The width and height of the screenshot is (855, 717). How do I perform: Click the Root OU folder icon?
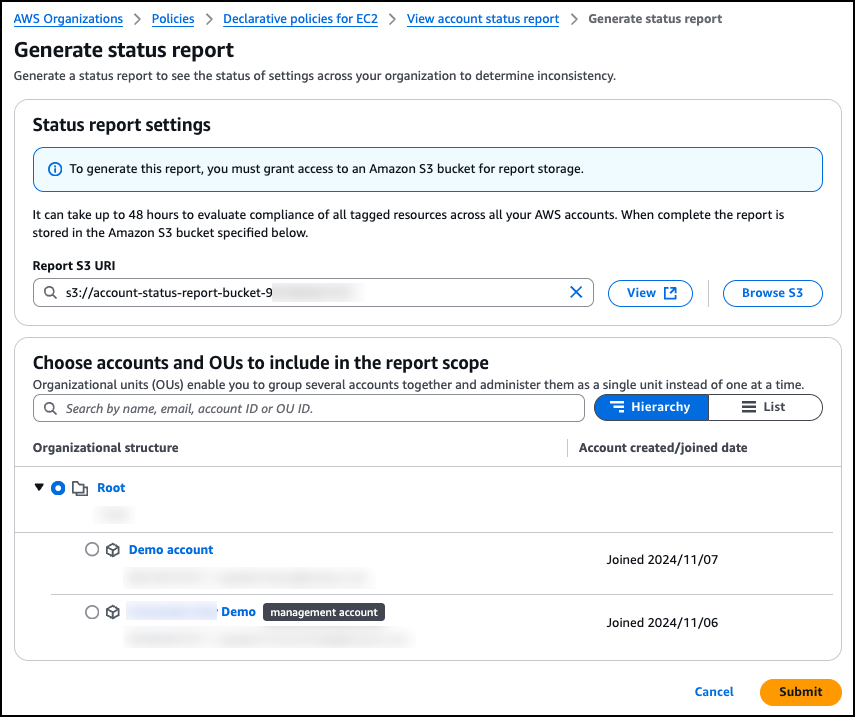(80, 489)
